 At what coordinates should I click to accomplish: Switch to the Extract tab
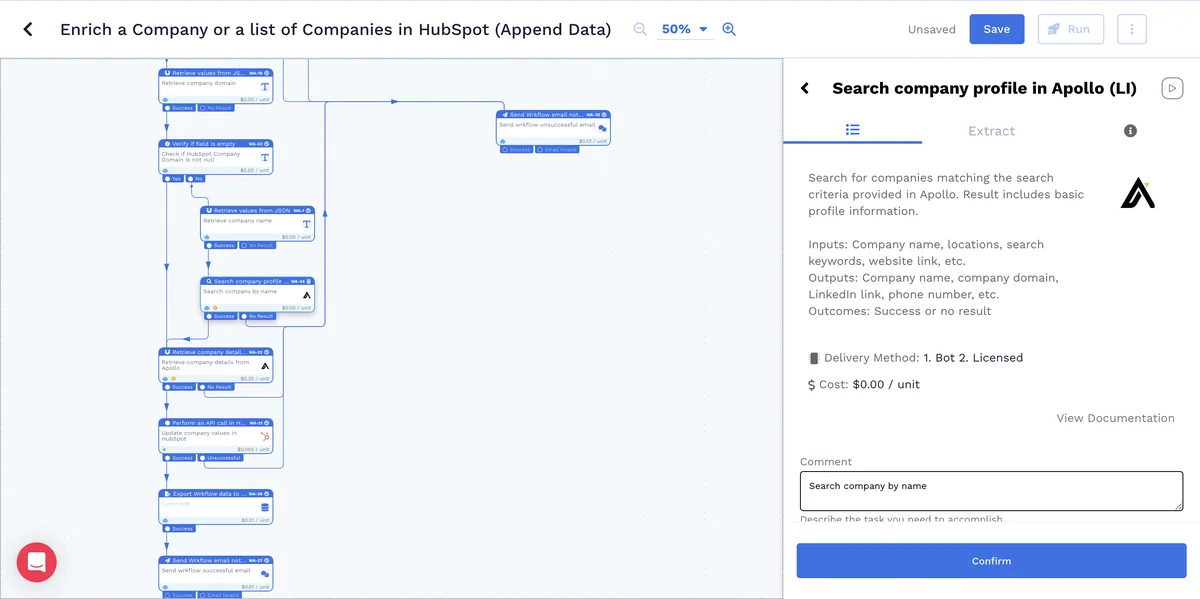(x=991, y=131)
